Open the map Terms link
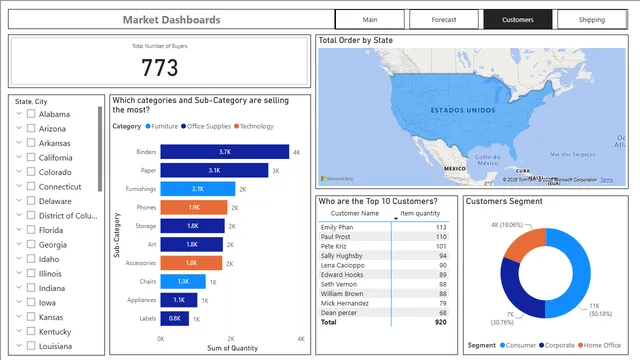This screenshot has width=640, height=360. point(606,180)
